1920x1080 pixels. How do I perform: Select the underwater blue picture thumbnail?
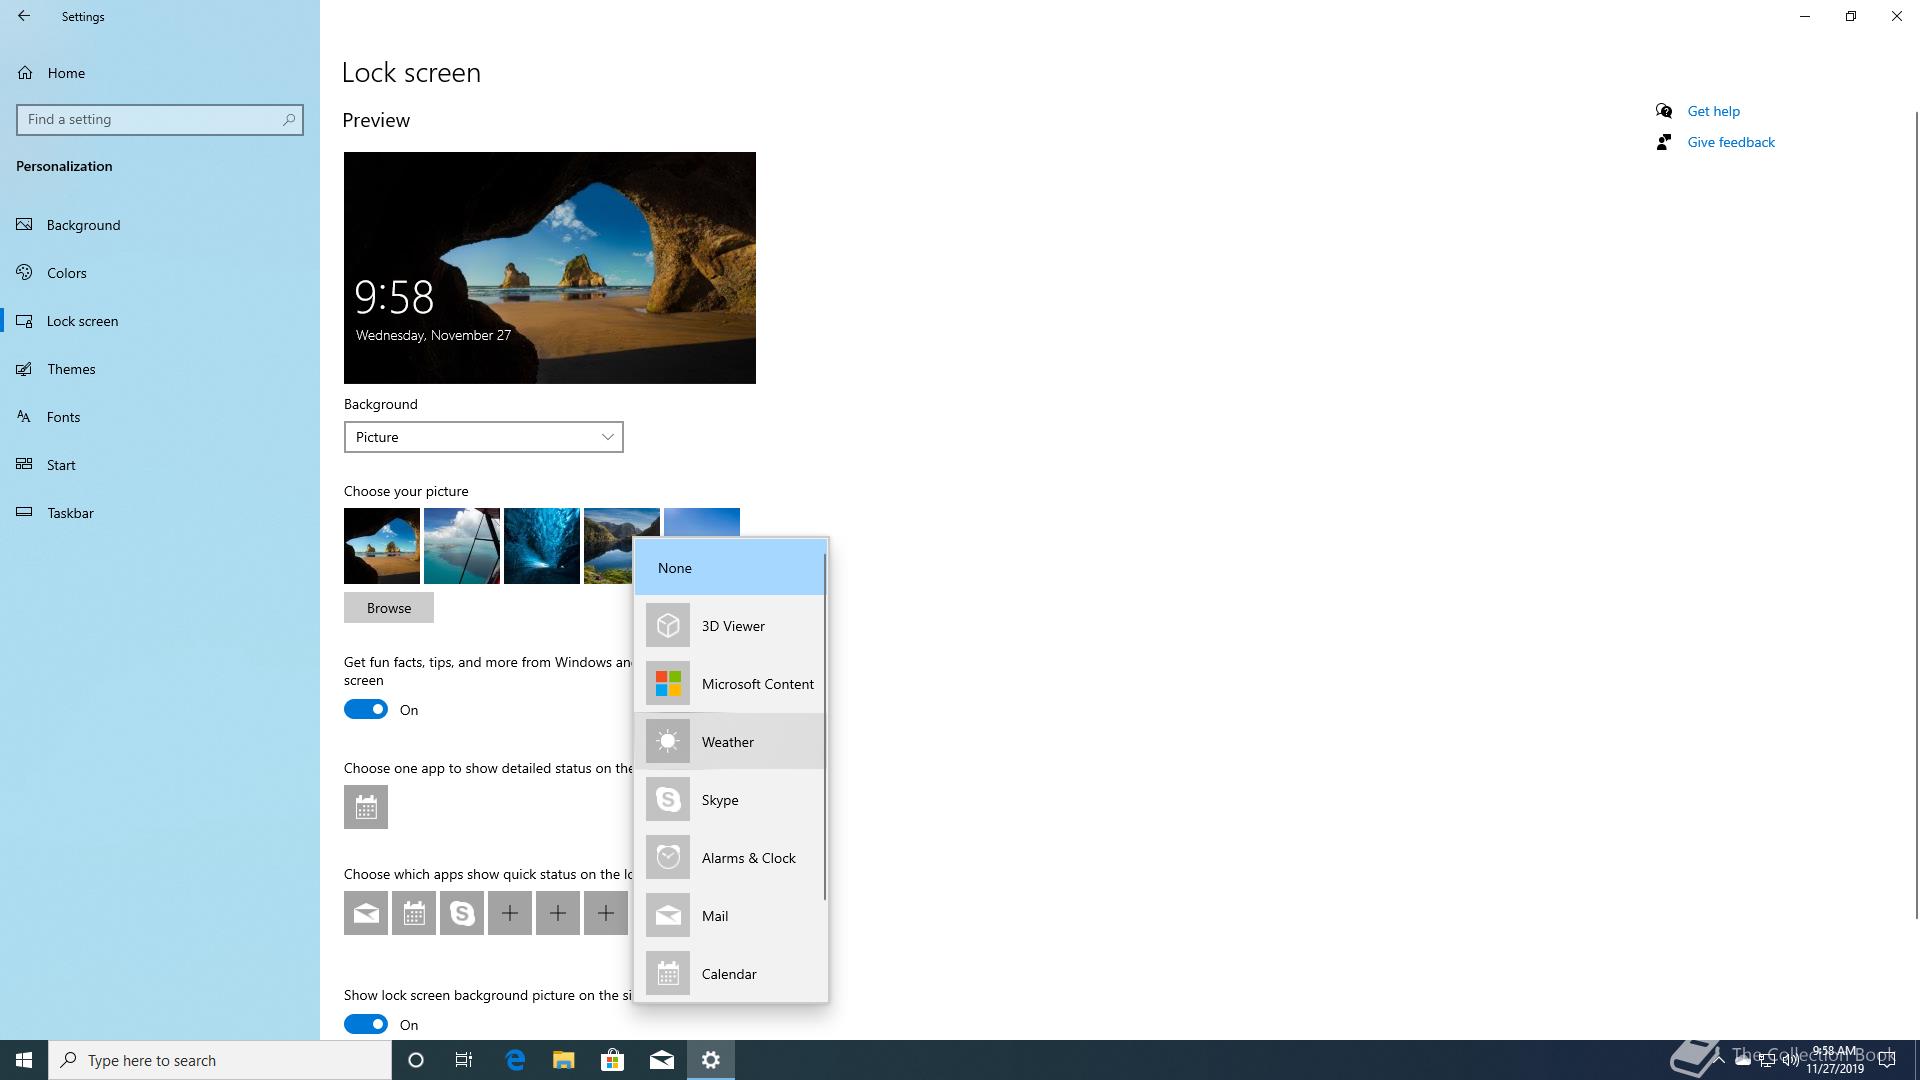(x=542, y=546)
